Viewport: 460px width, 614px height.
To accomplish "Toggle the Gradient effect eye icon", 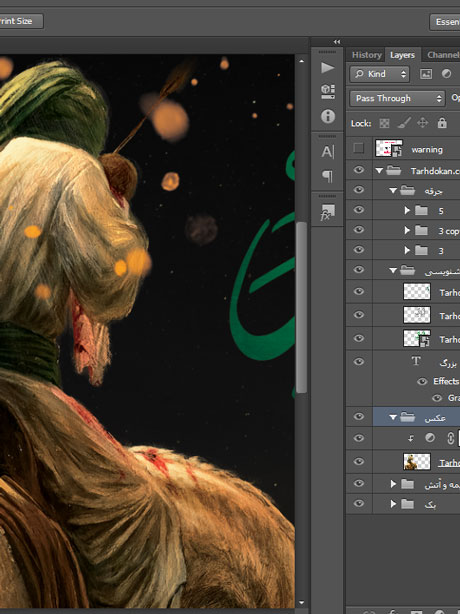I will pos(437,398).
